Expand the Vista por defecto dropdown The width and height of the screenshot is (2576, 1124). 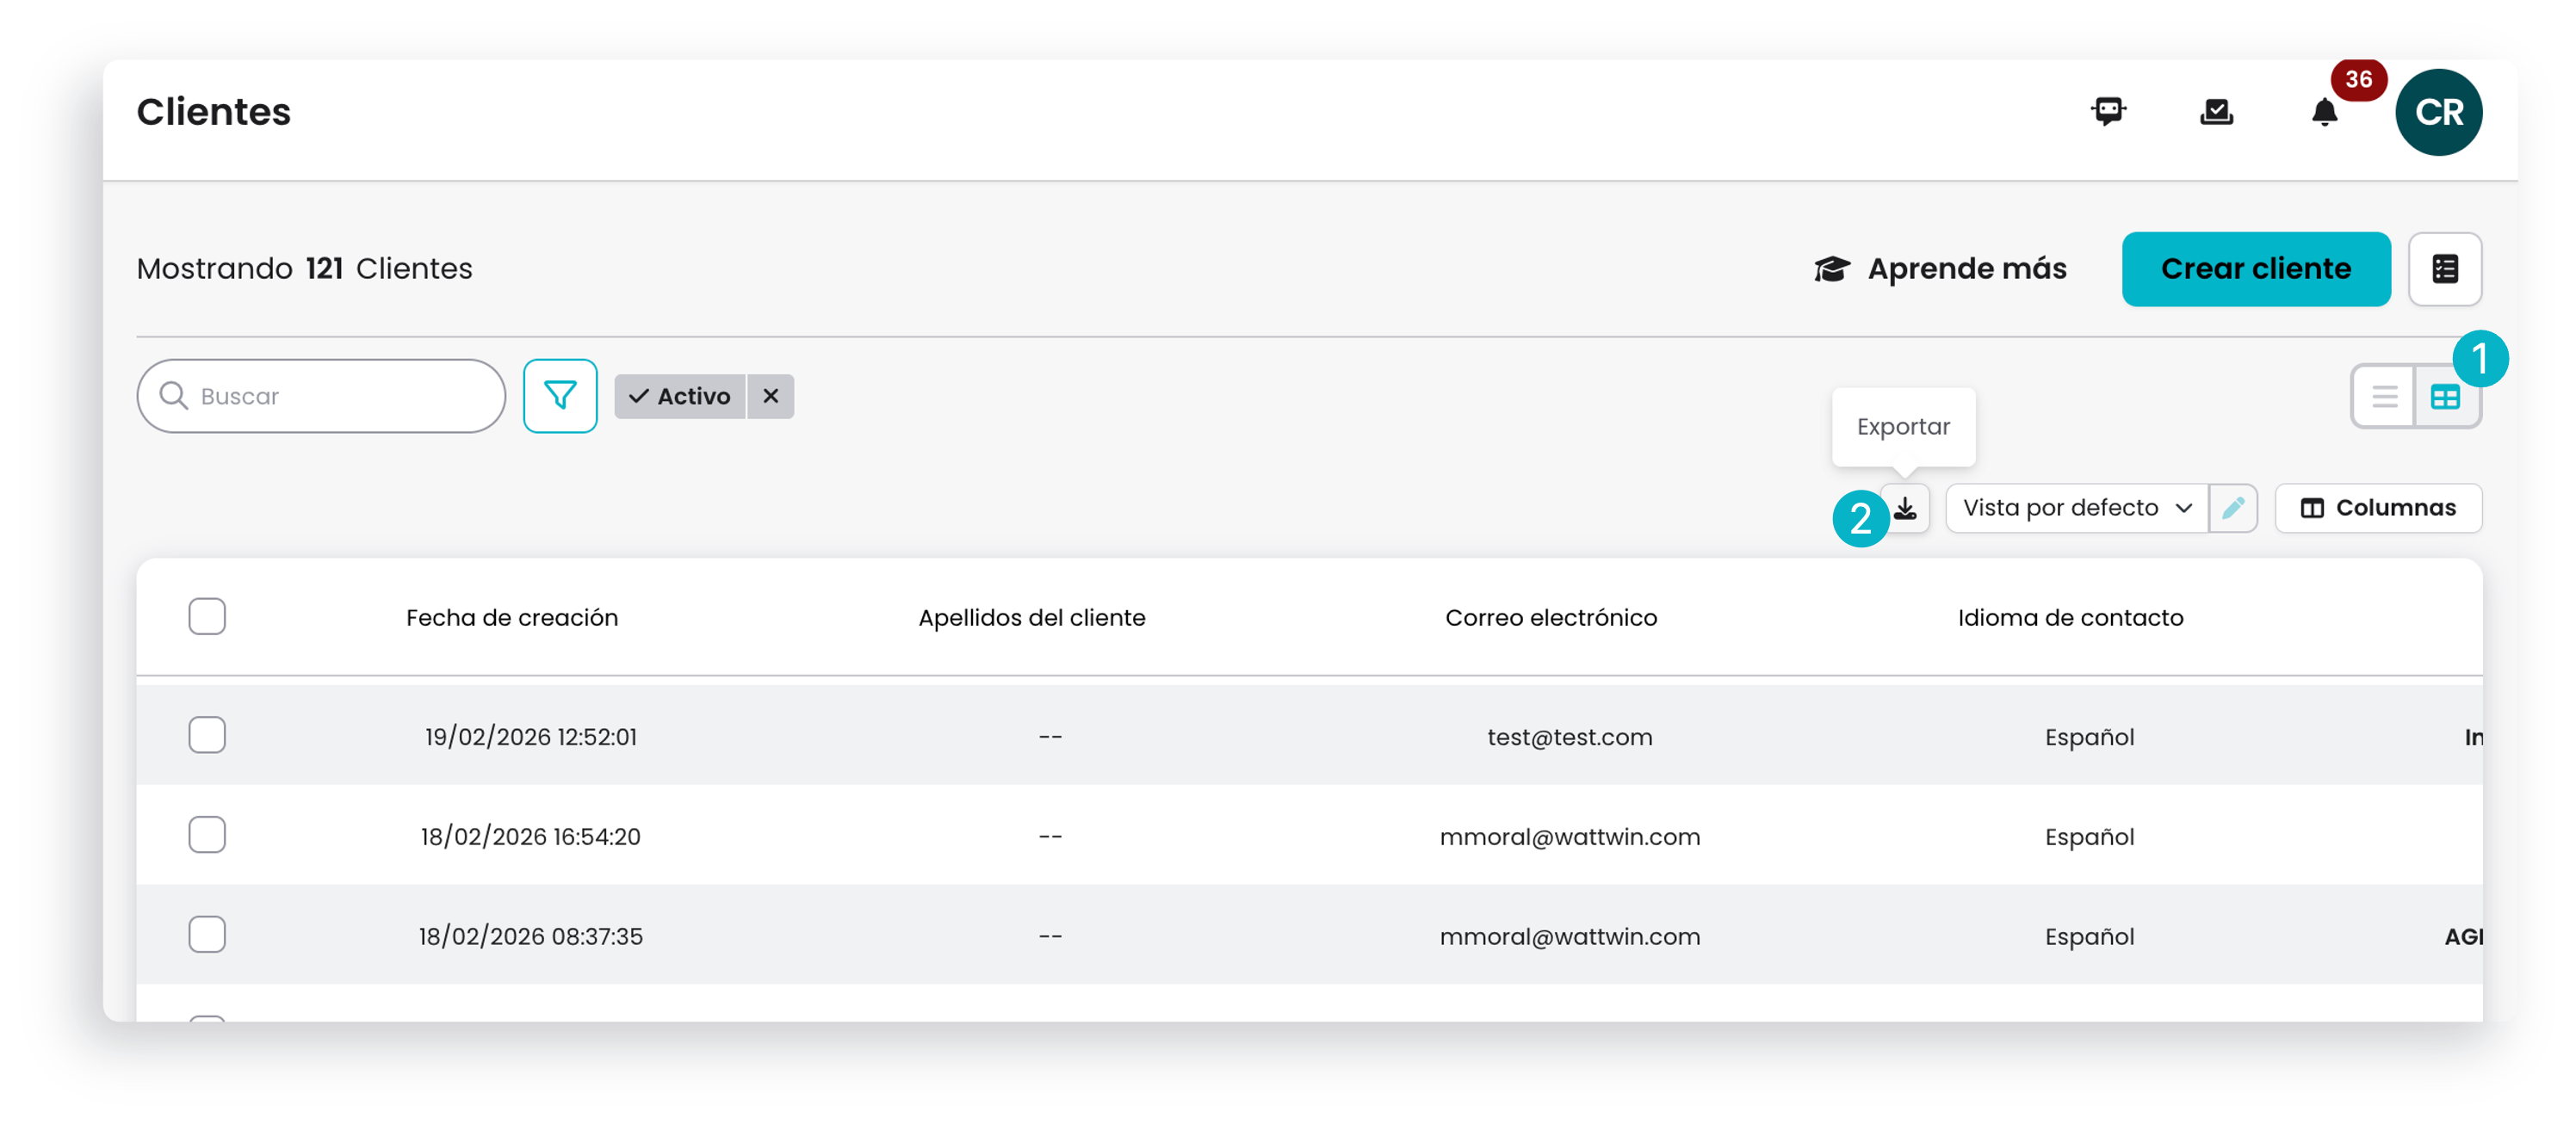click(x=2076, y=508)
